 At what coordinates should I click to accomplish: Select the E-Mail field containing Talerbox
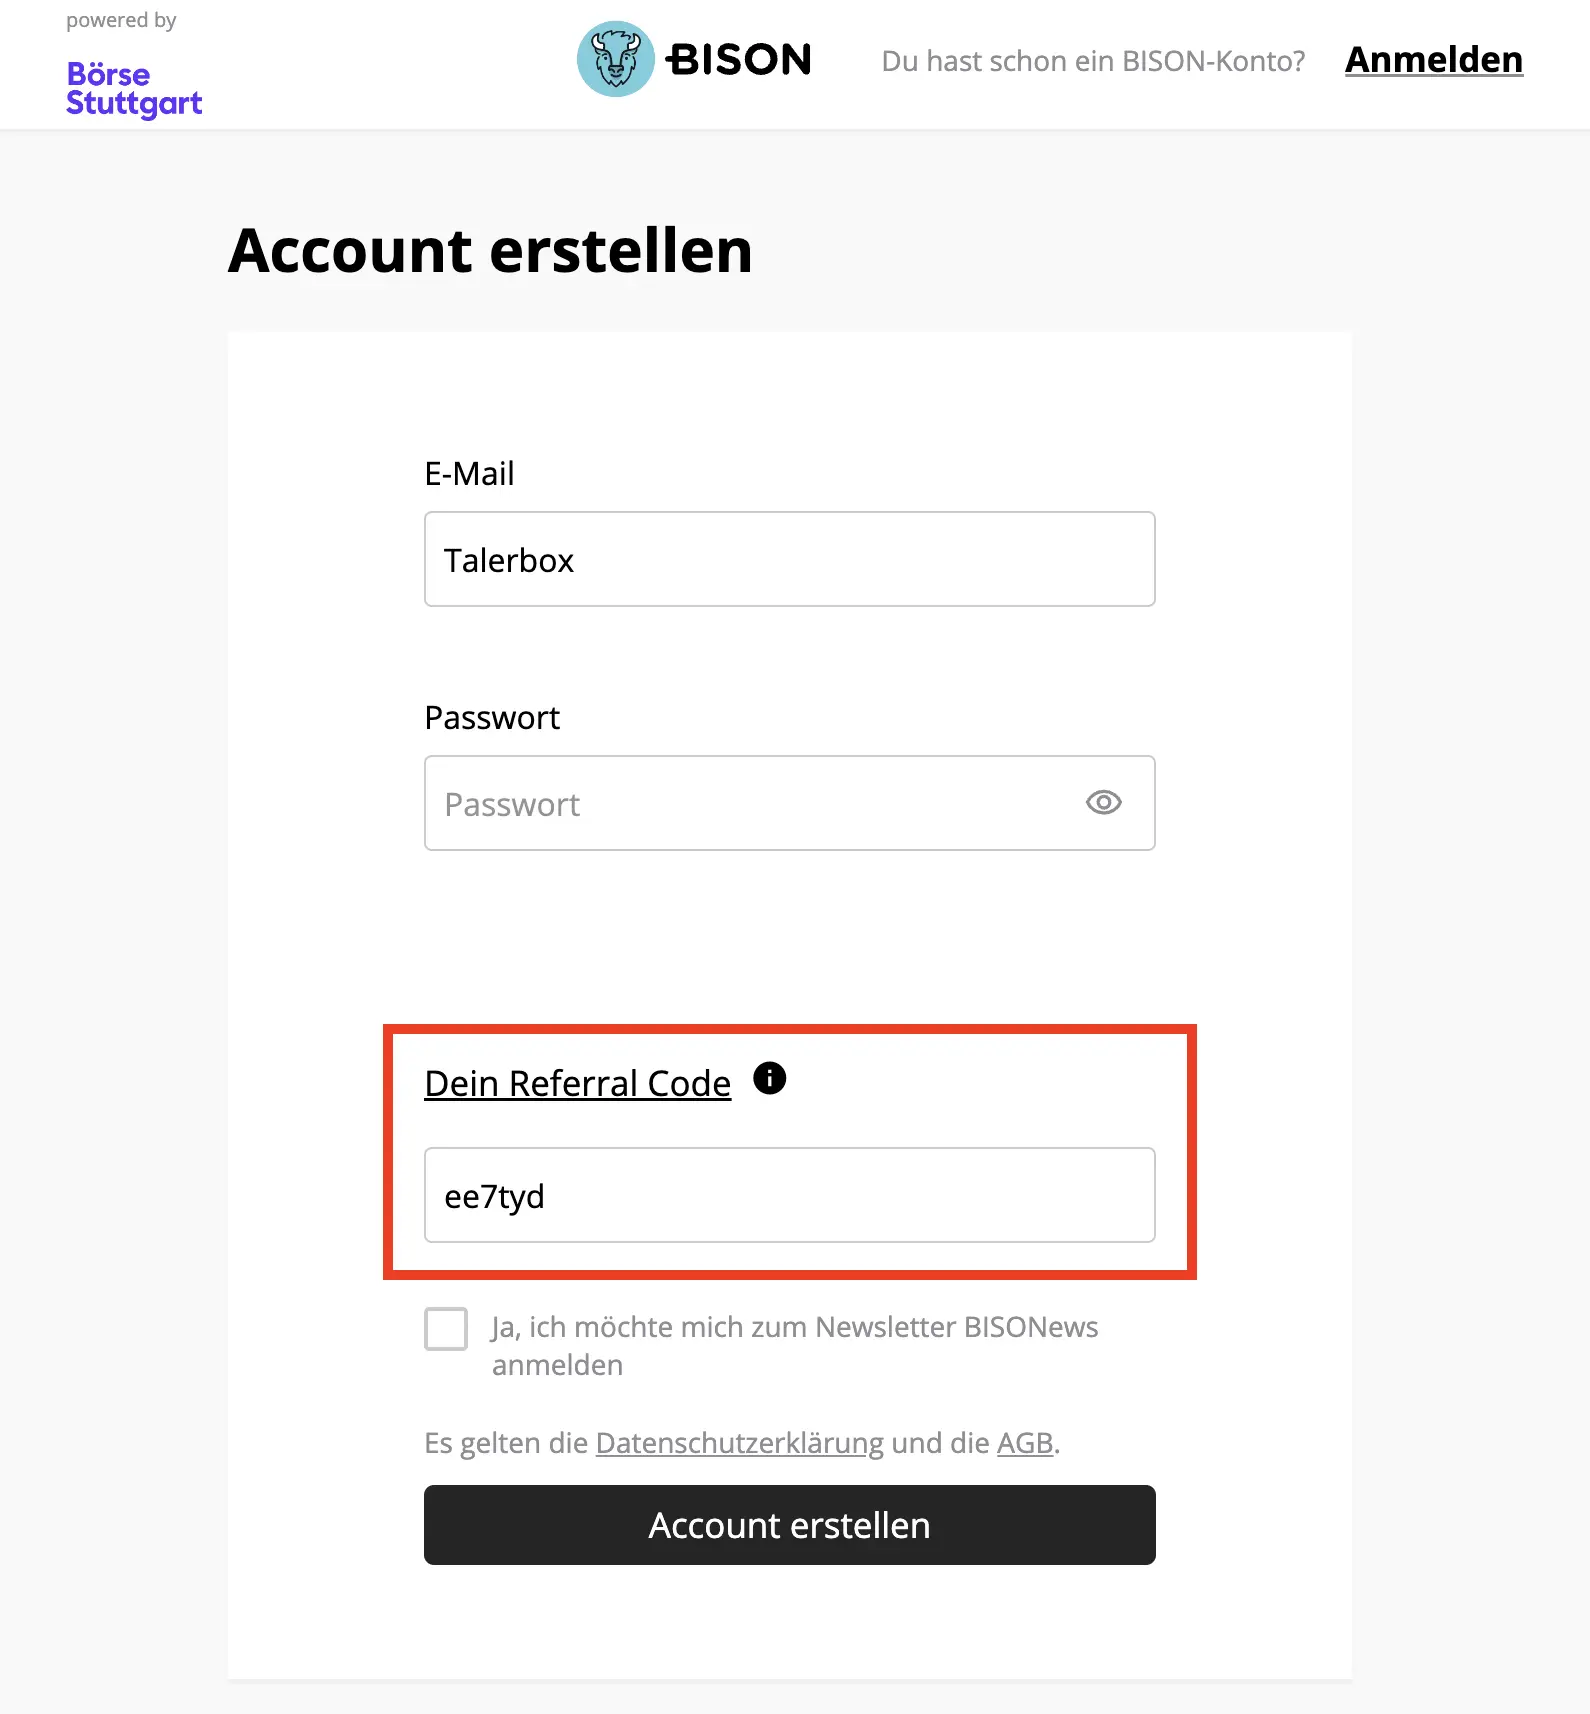coord(789,559)
